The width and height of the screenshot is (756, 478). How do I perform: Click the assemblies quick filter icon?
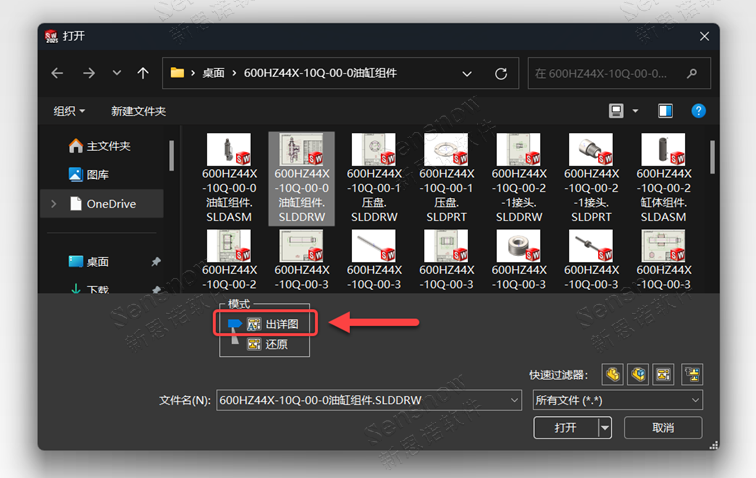[x=638, y=375]
